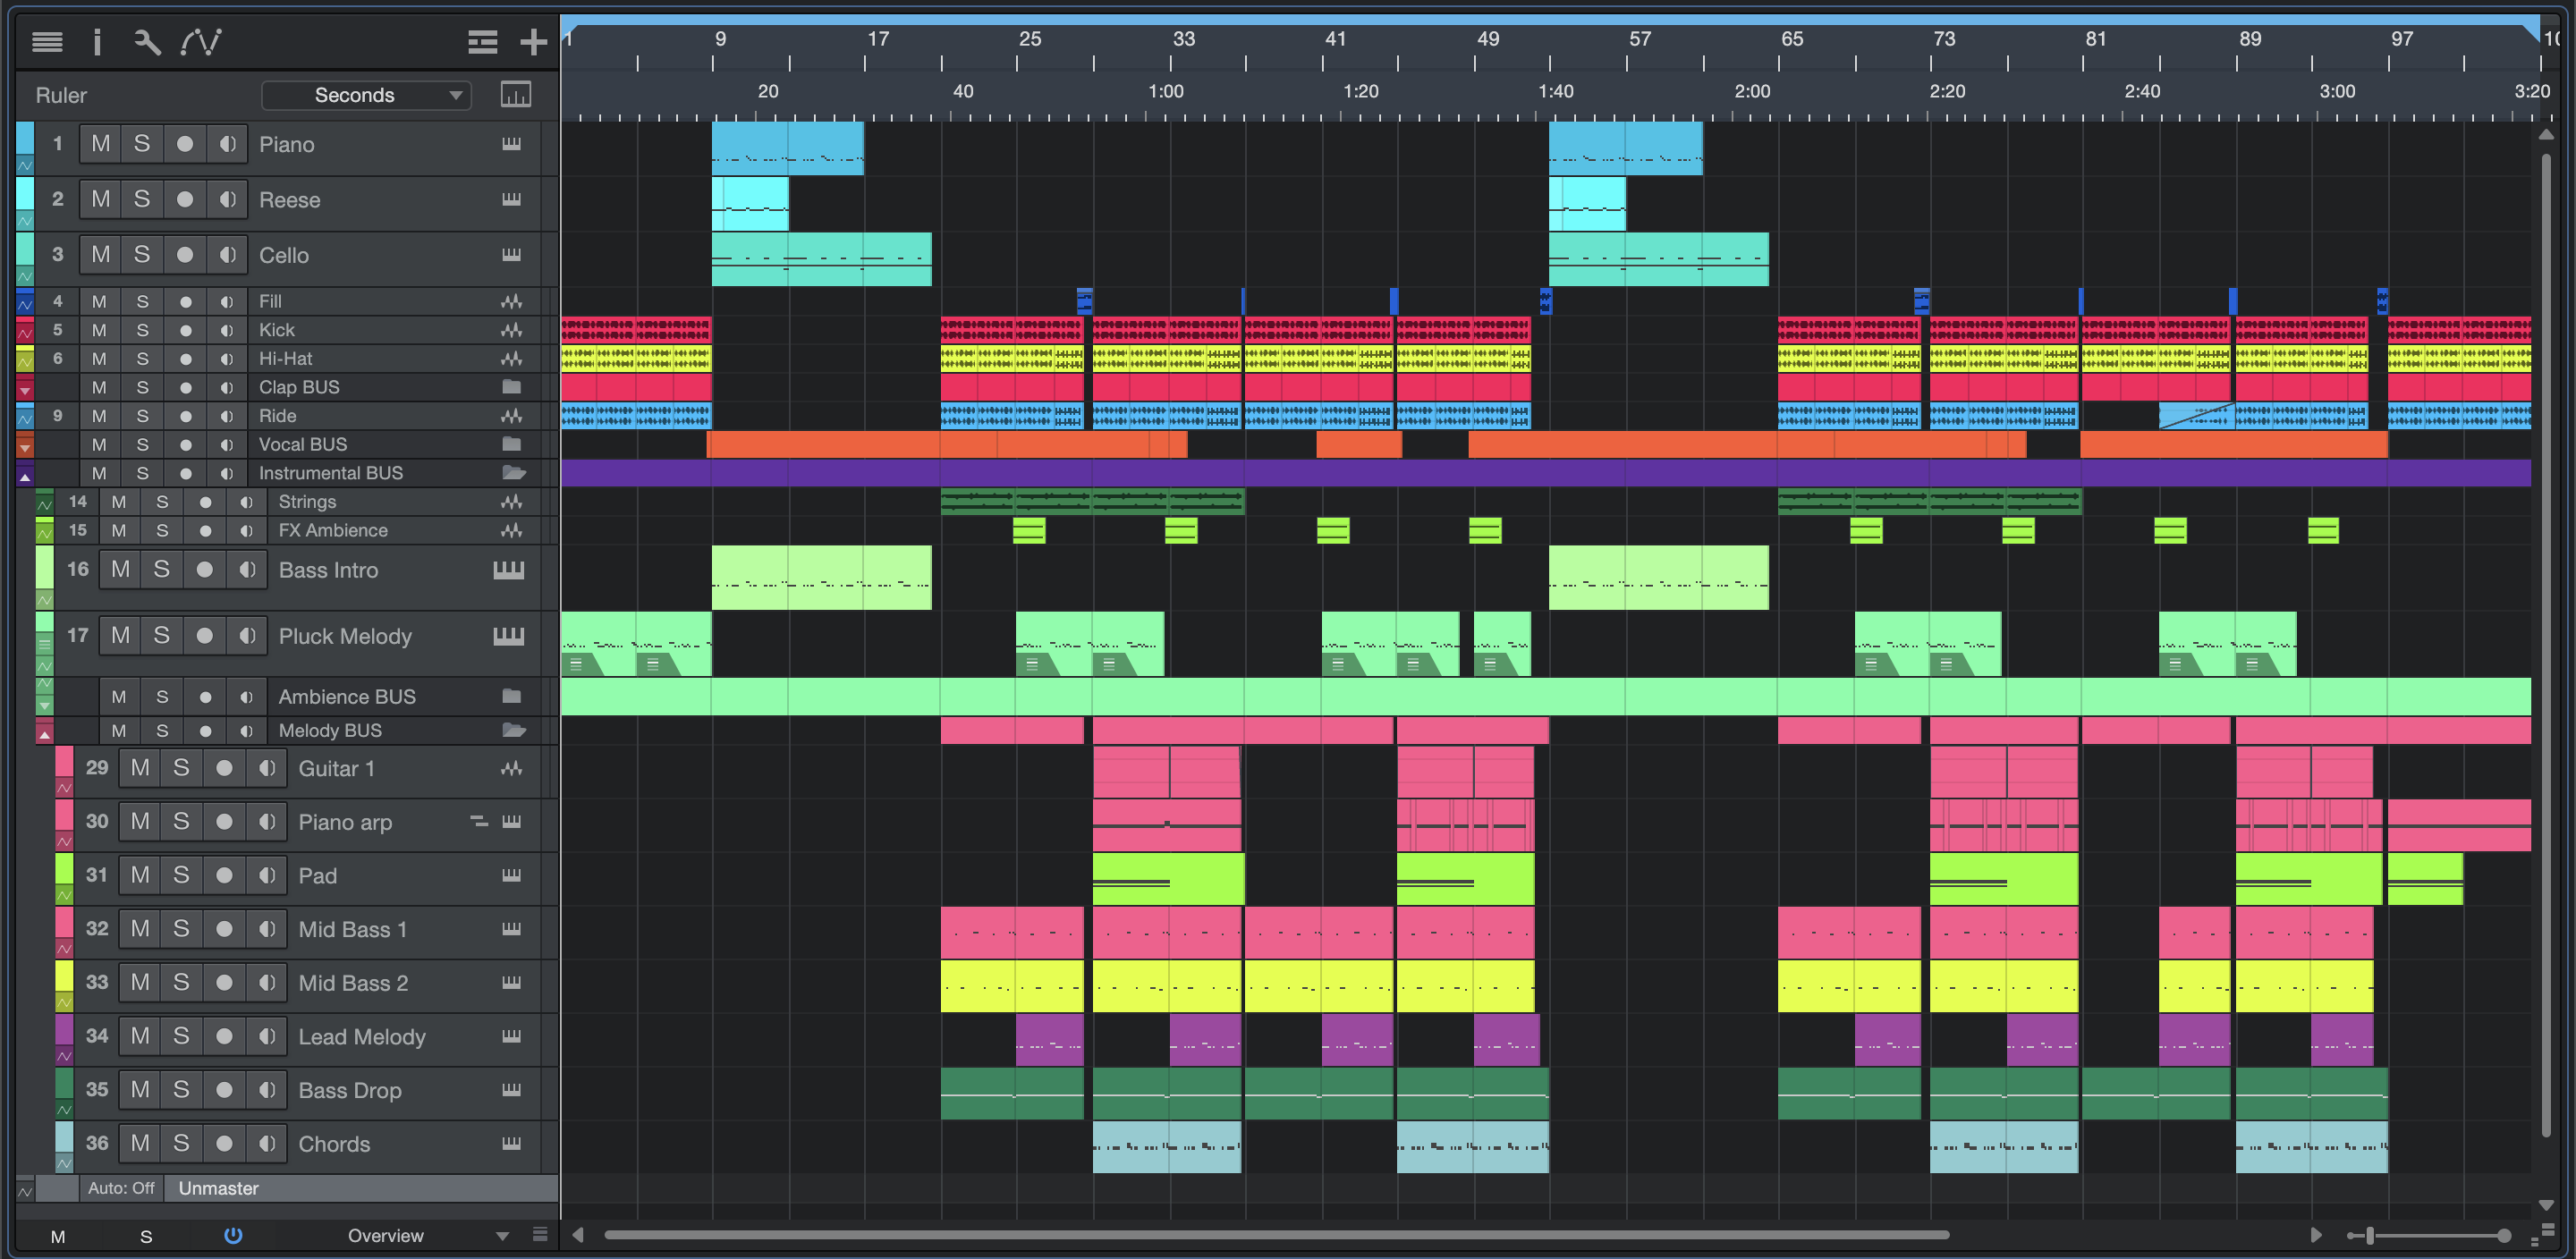Open the Piano track instrument keyboard icon
The width and height of the screenshot is (2576, 1259).
(511, 144)
